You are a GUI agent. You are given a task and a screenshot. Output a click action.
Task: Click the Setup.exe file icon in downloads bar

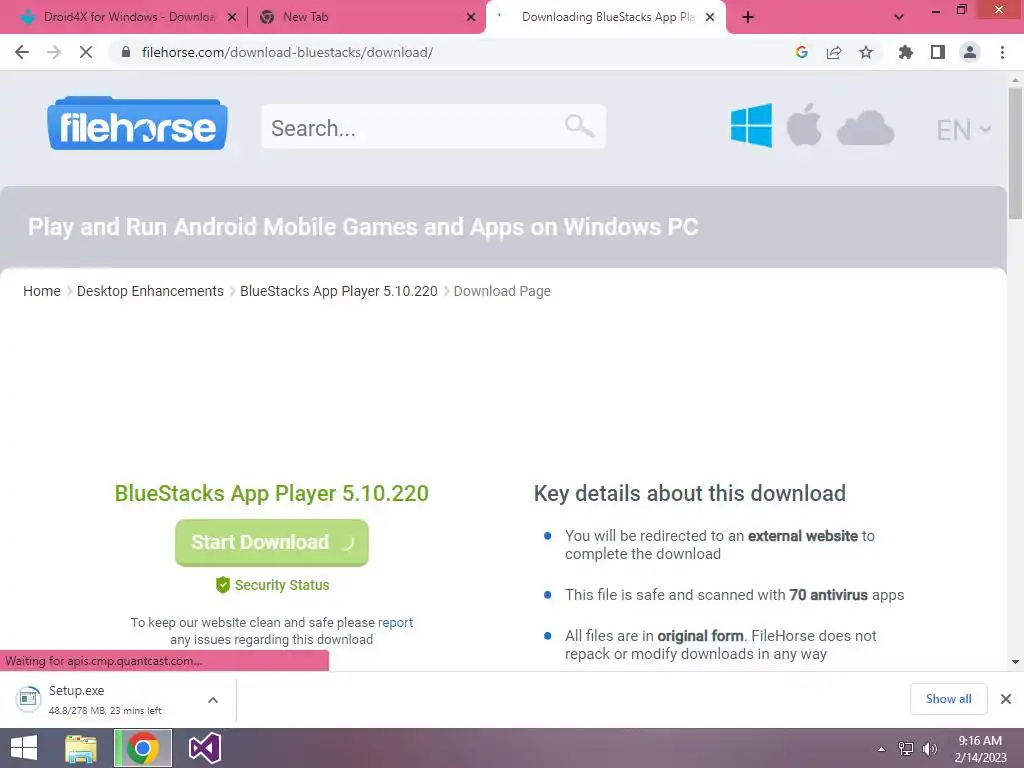[x=28, y=699]
